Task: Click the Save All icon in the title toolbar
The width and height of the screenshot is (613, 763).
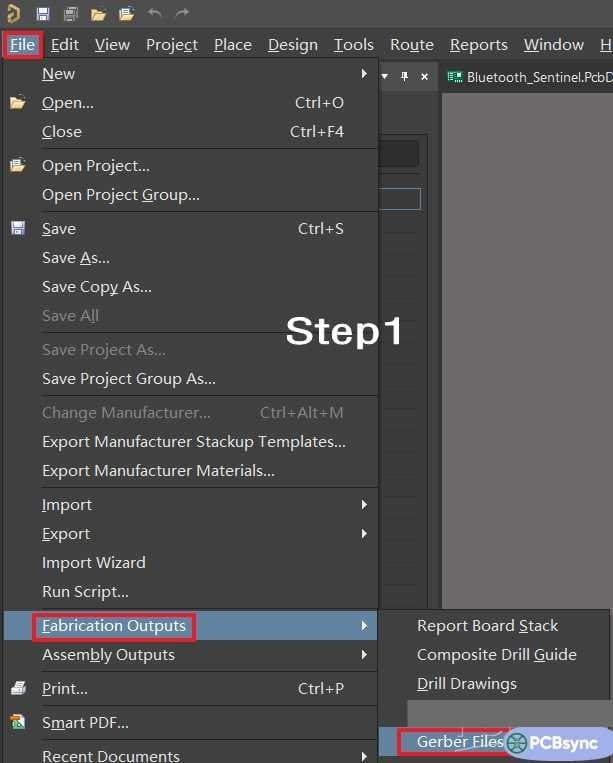Action: pos(70,14)
